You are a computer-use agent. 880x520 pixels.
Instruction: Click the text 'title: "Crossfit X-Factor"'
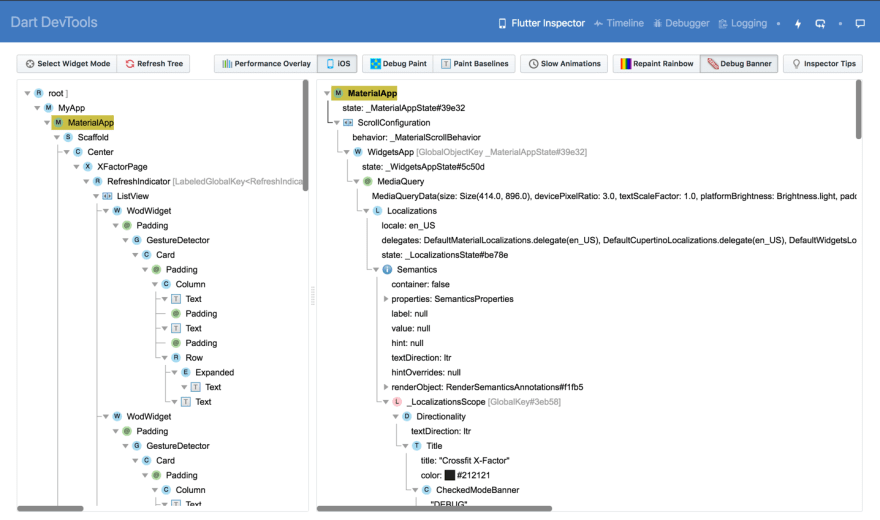coord(465,461)
